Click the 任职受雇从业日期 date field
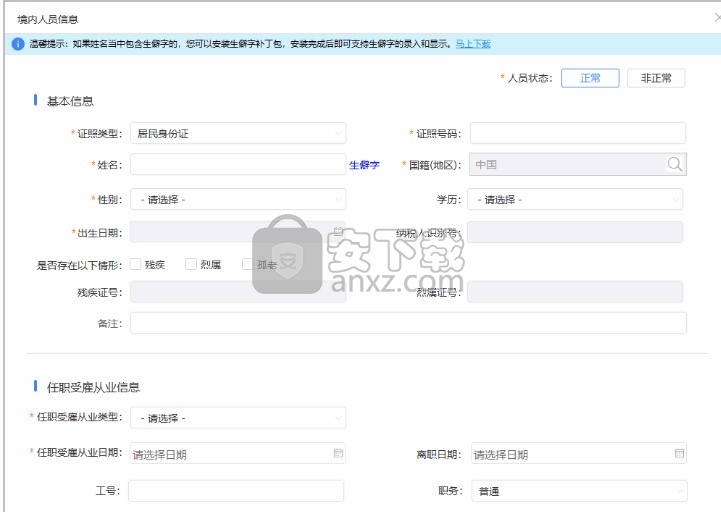721x512 pixels. click(237, 454)
